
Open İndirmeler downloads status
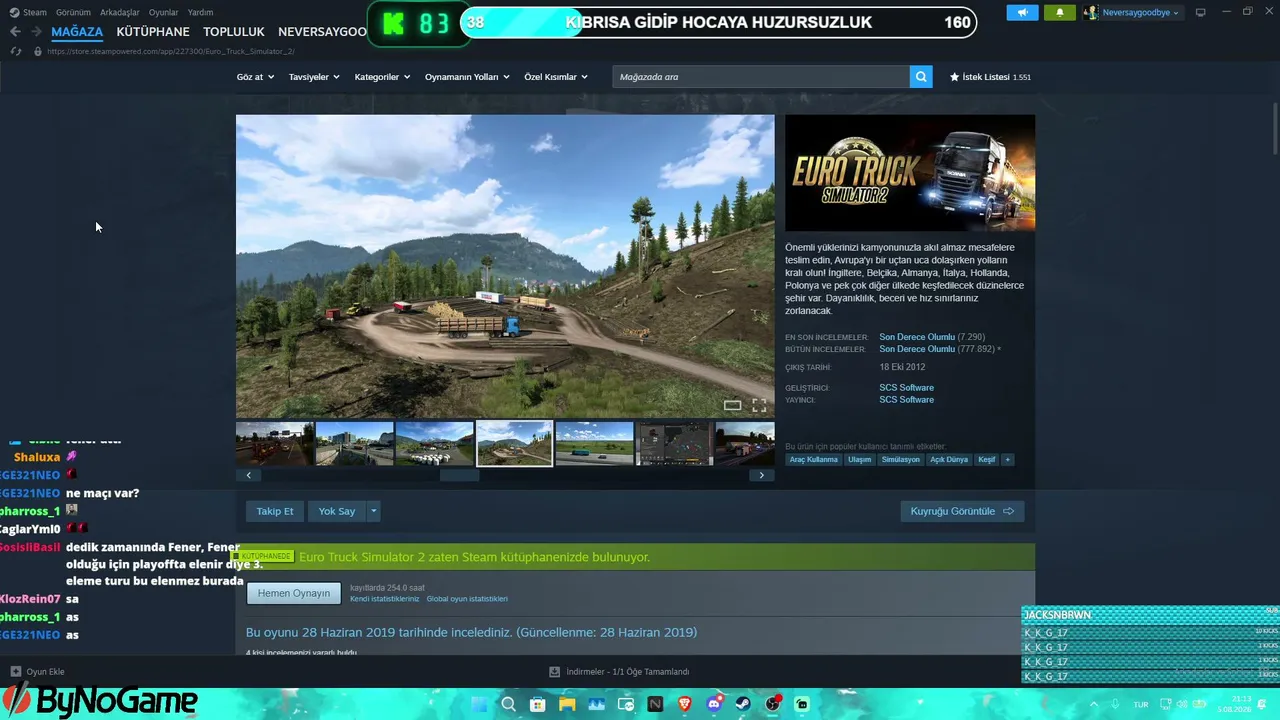620,672
